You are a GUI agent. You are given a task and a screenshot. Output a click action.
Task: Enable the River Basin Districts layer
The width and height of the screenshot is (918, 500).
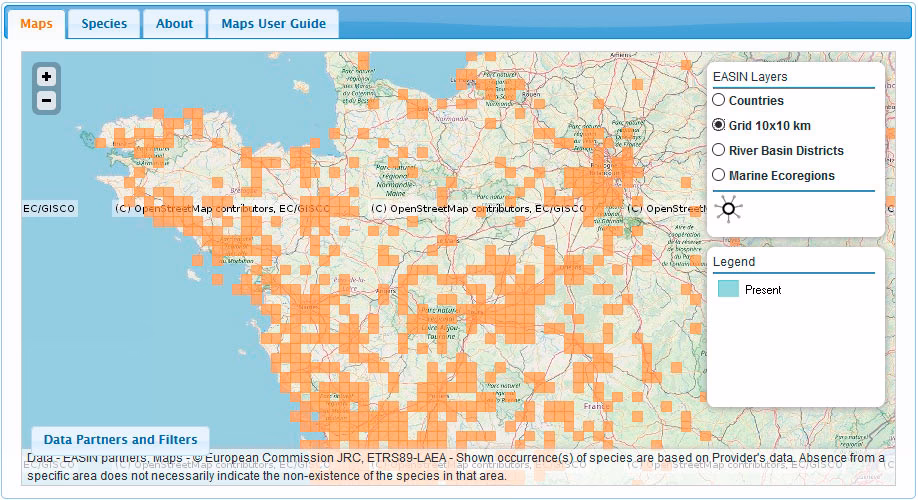tap(719, 150)
